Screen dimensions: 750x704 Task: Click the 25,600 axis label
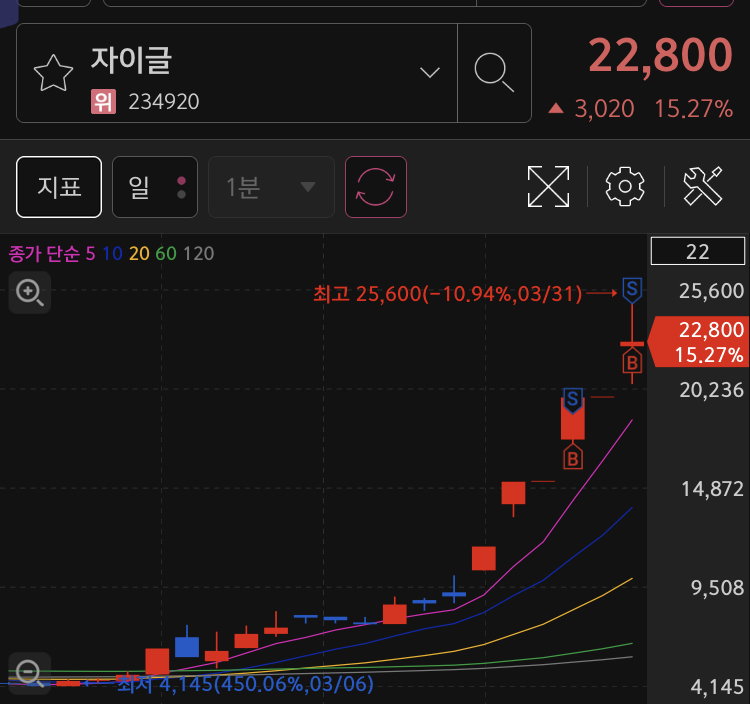pyautogui.click(x=711, y=291)
